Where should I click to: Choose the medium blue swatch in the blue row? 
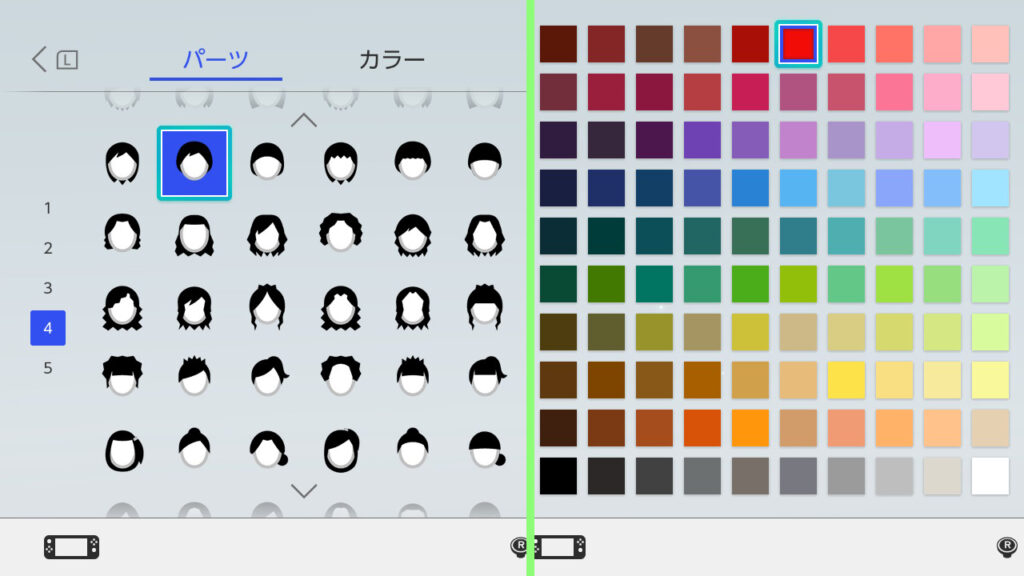(750, 188)
